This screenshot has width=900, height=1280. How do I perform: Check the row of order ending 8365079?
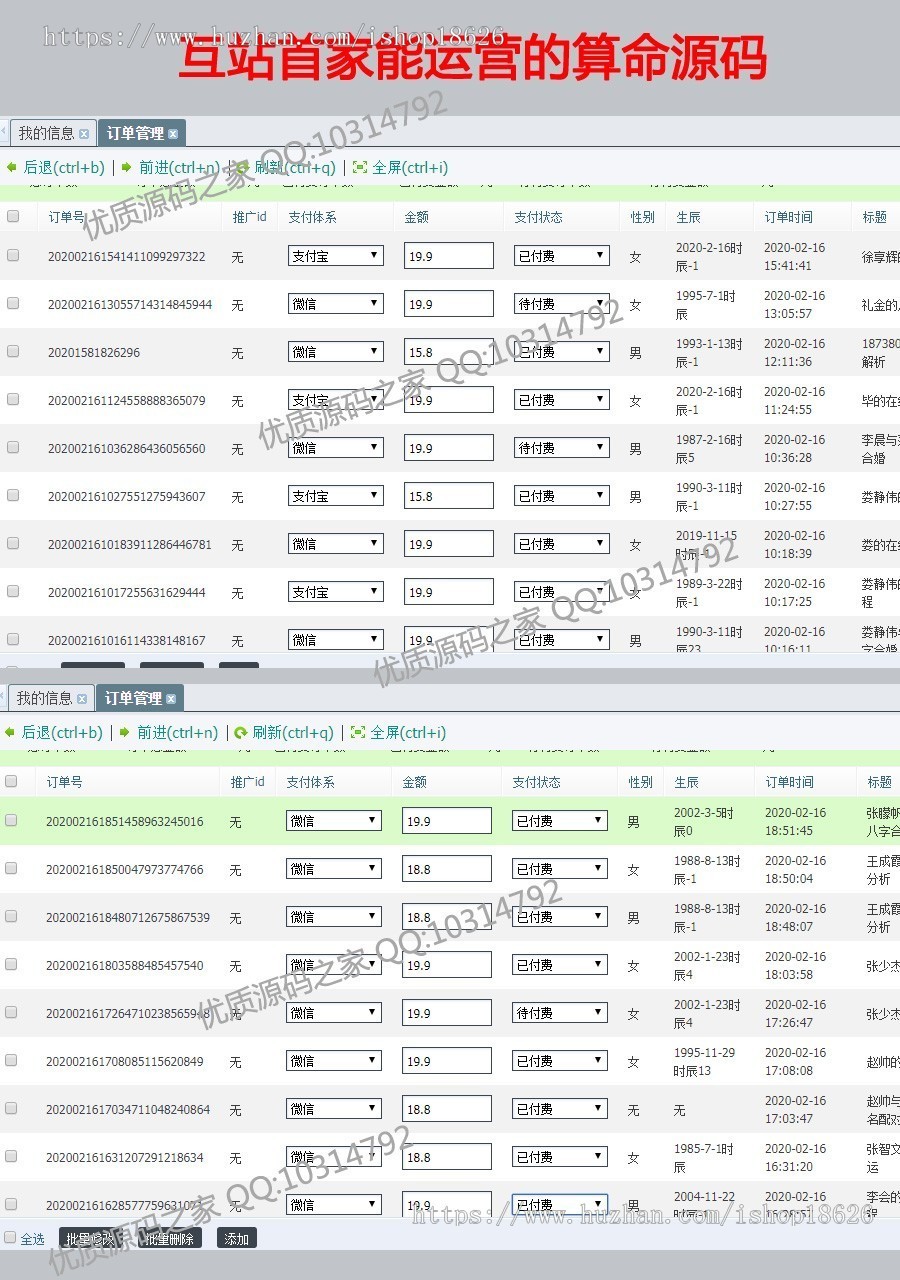[x=13, y=399]
